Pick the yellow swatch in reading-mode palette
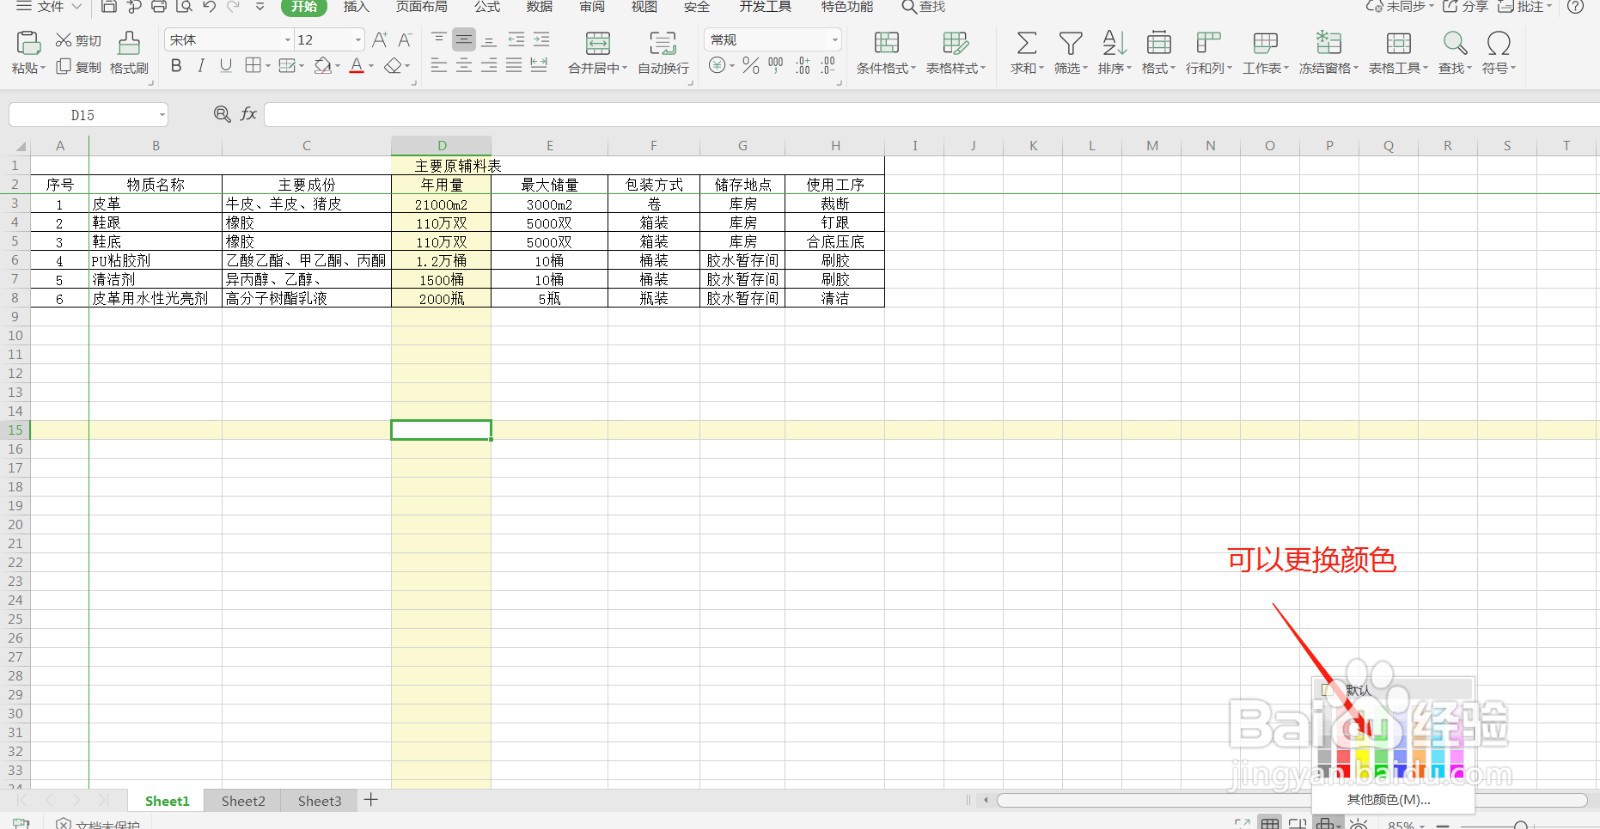Image resolution: width=1600 pixels, height=829 pixels. [1363, 756]
